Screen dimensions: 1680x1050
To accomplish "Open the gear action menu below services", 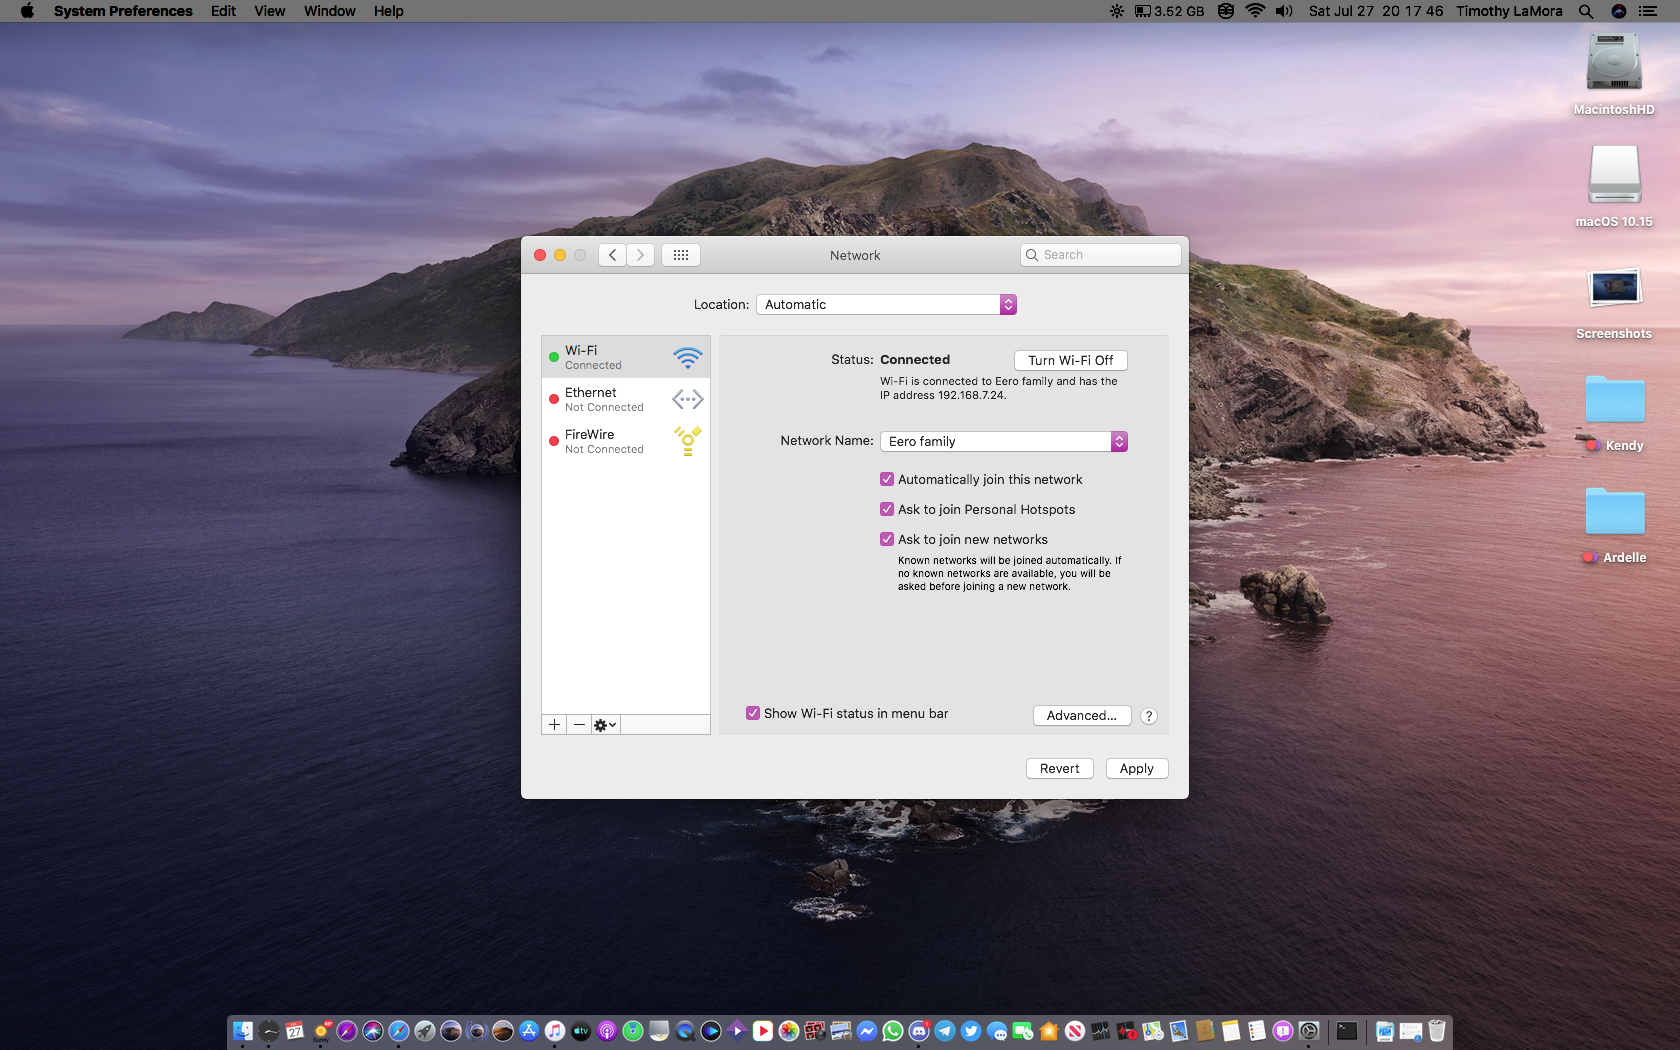I will (x=605, y=725).
